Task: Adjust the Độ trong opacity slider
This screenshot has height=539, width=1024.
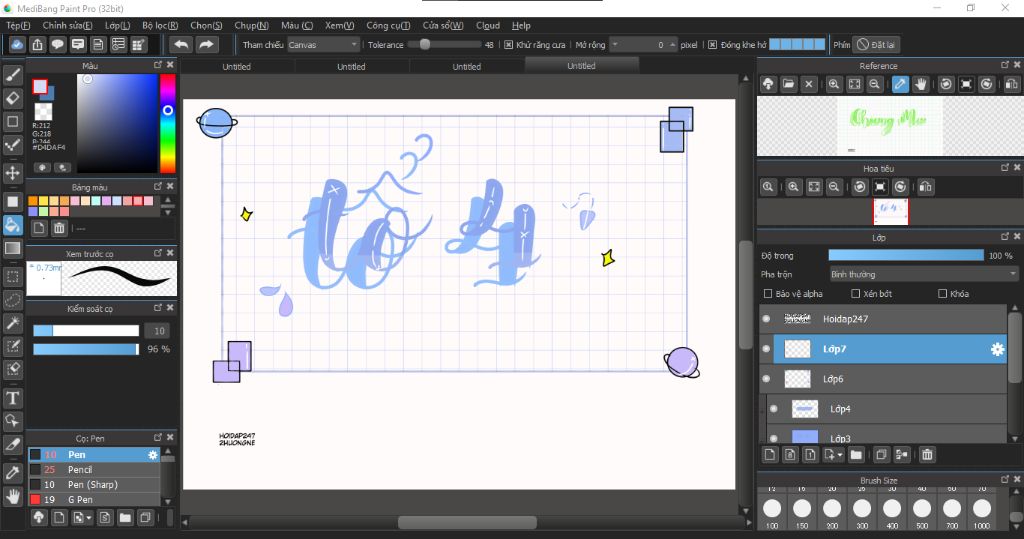Action: pos(906,255)
